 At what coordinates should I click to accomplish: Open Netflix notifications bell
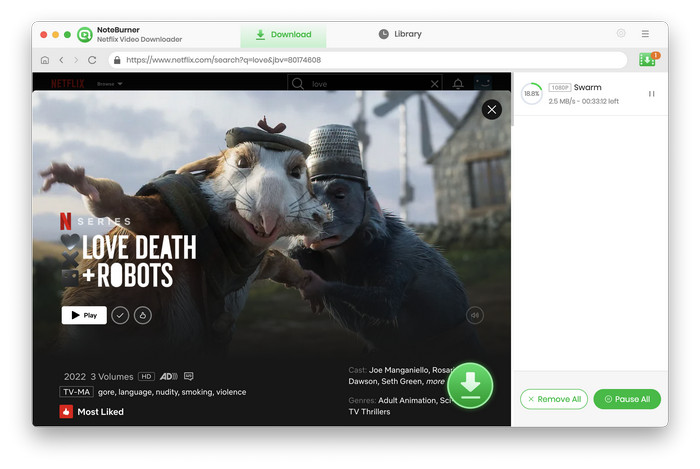point(458,83)
